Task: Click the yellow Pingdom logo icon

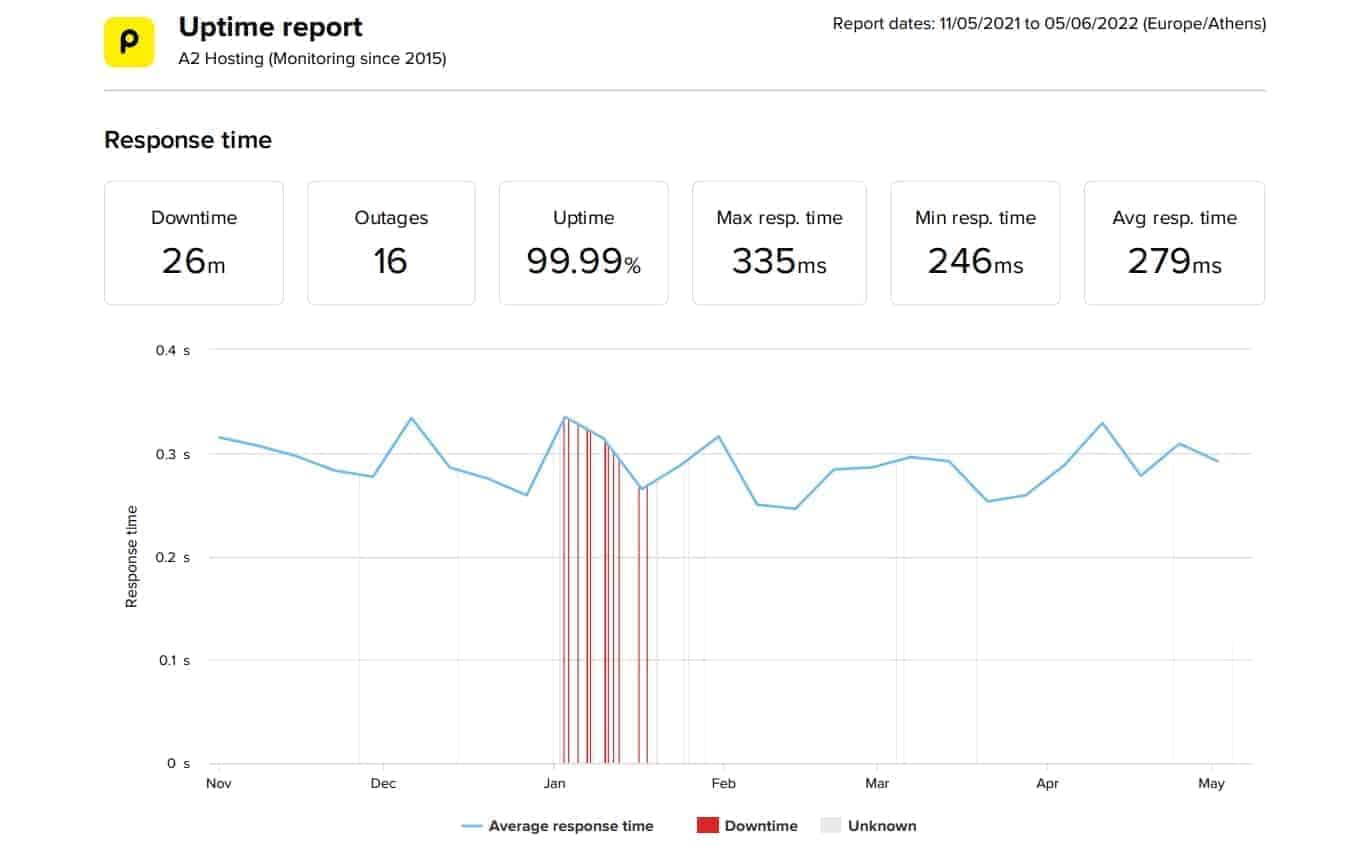Action: pyautogui.click(x=129, y=42)
